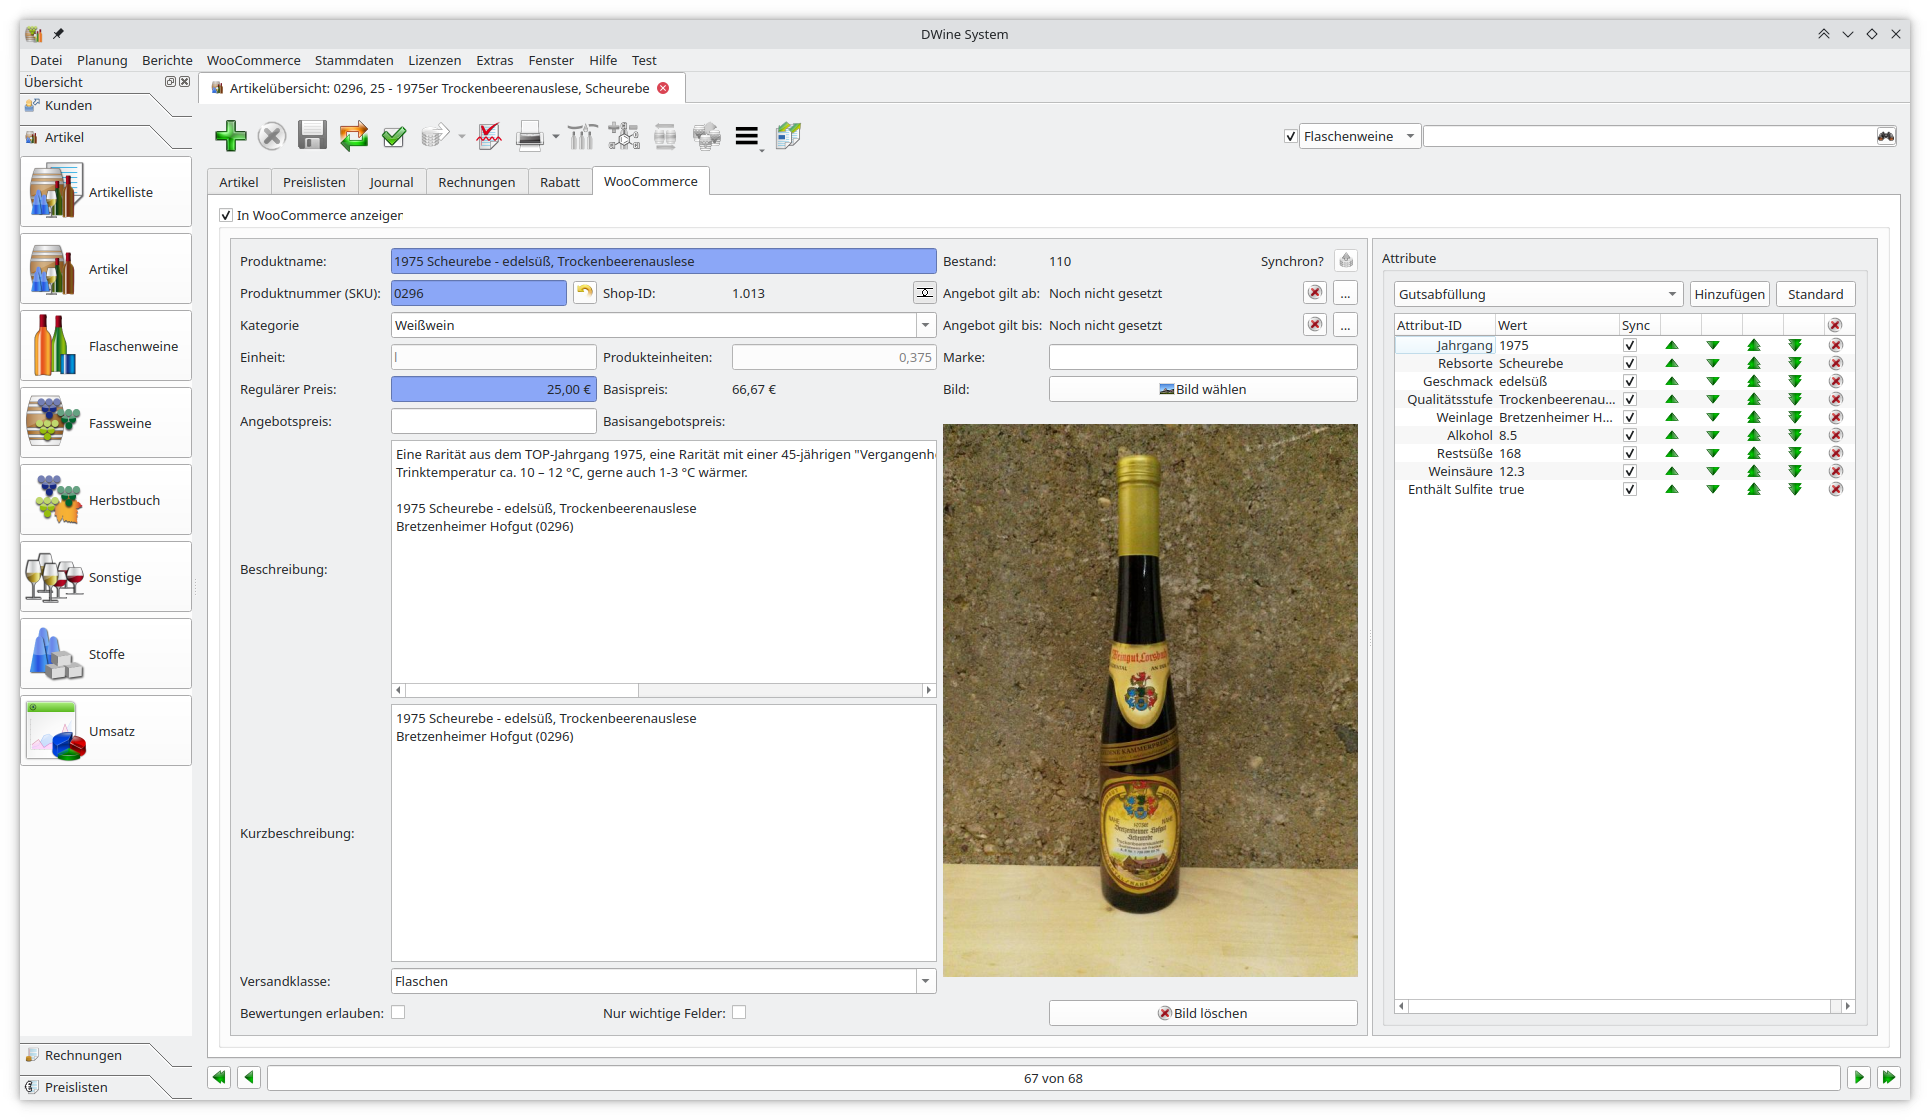
Task: Enable 'Nur wichtige Felder' checkbox
Action: point(739,1012)
